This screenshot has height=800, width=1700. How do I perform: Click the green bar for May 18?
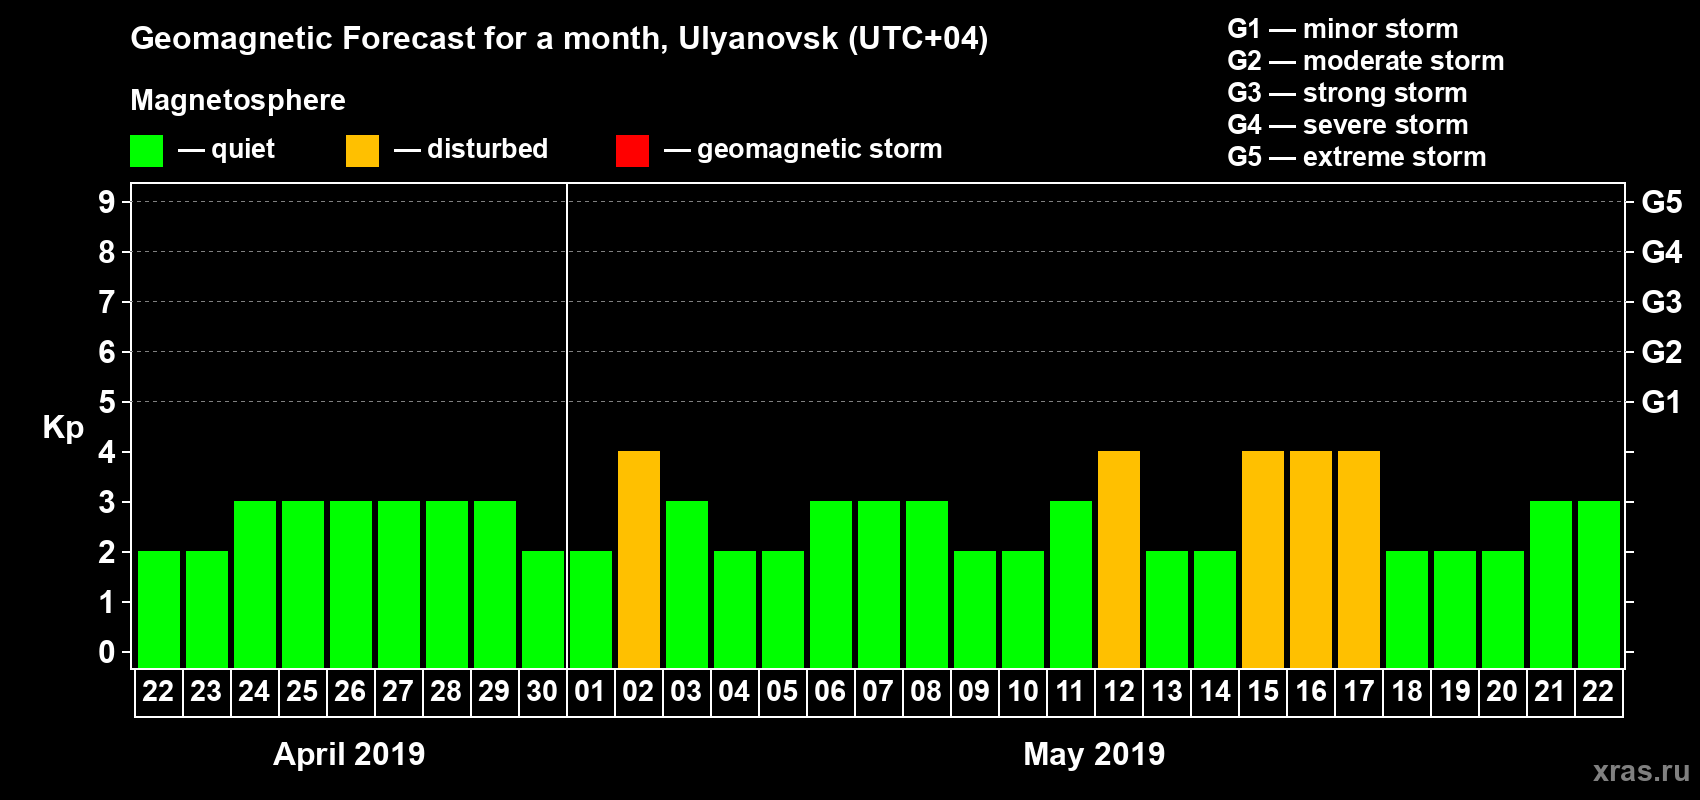(x=1407, y=610)
